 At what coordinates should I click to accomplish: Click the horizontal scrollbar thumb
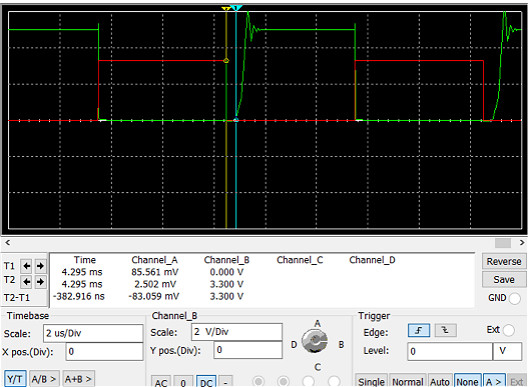tap(503, 243)
